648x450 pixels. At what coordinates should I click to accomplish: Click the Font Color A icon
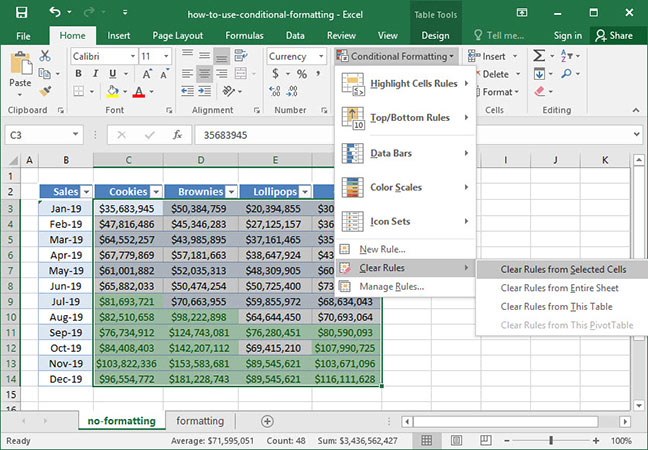[139, 91]
